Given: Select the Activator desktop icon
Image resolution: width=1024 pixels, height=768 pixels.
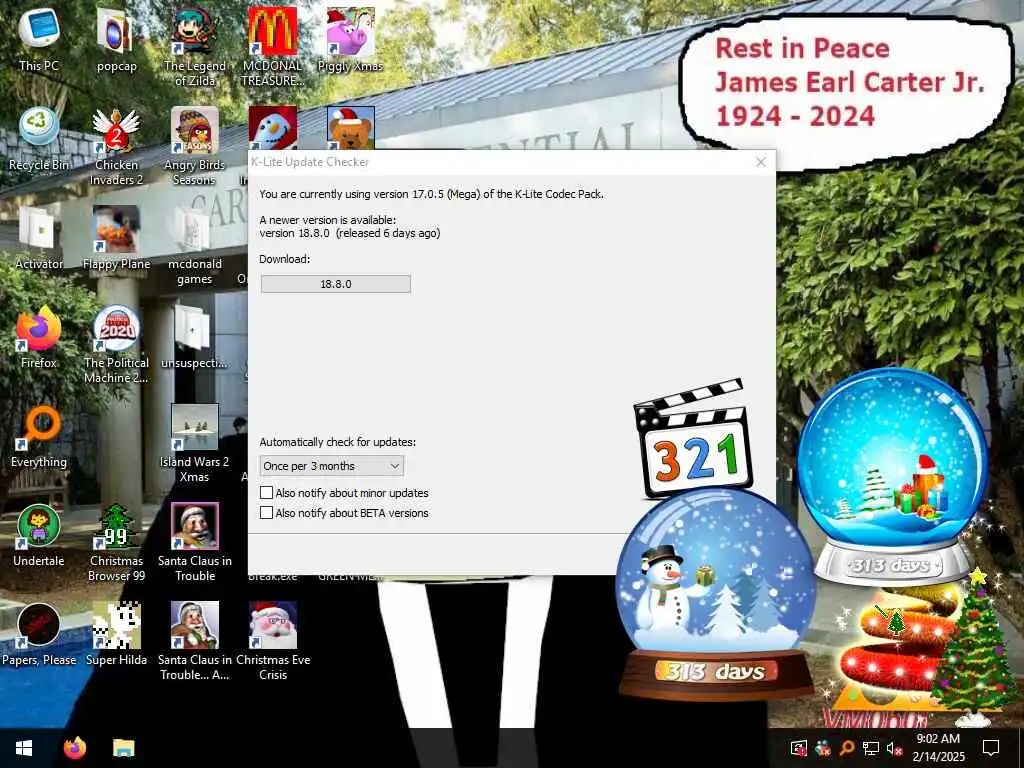Looking at the screenshot, I should (x=39, y=238).
